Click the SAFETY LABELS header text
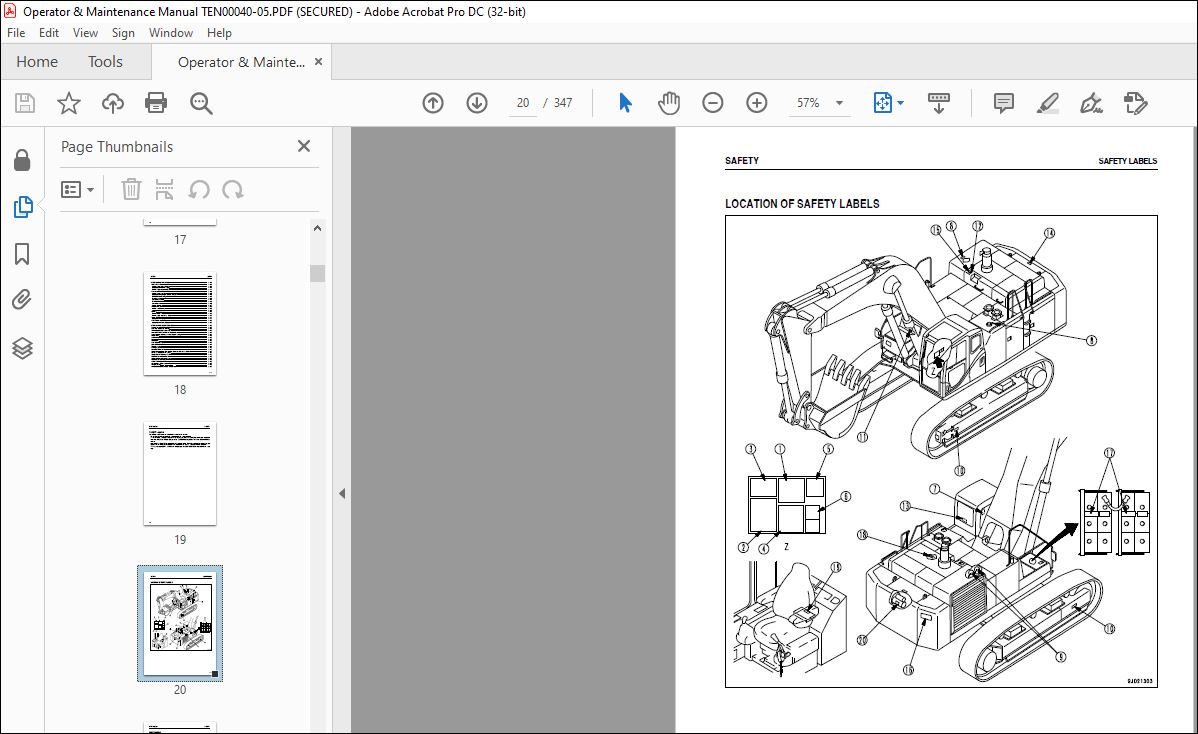This screenshot has height=734, width=1198. click(1128, 161)
